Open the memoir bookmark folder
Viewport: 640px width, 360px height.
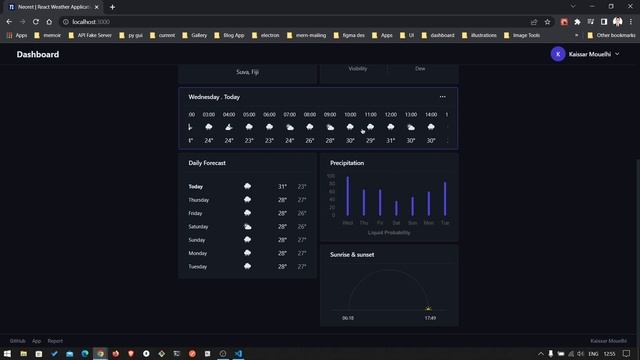click(48, 36)
